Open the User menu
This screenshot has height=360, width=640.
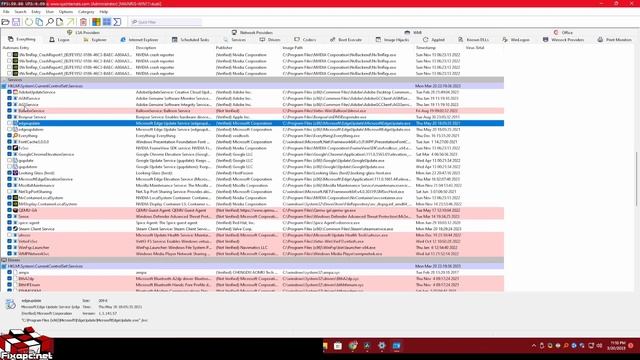click(50, 12)
